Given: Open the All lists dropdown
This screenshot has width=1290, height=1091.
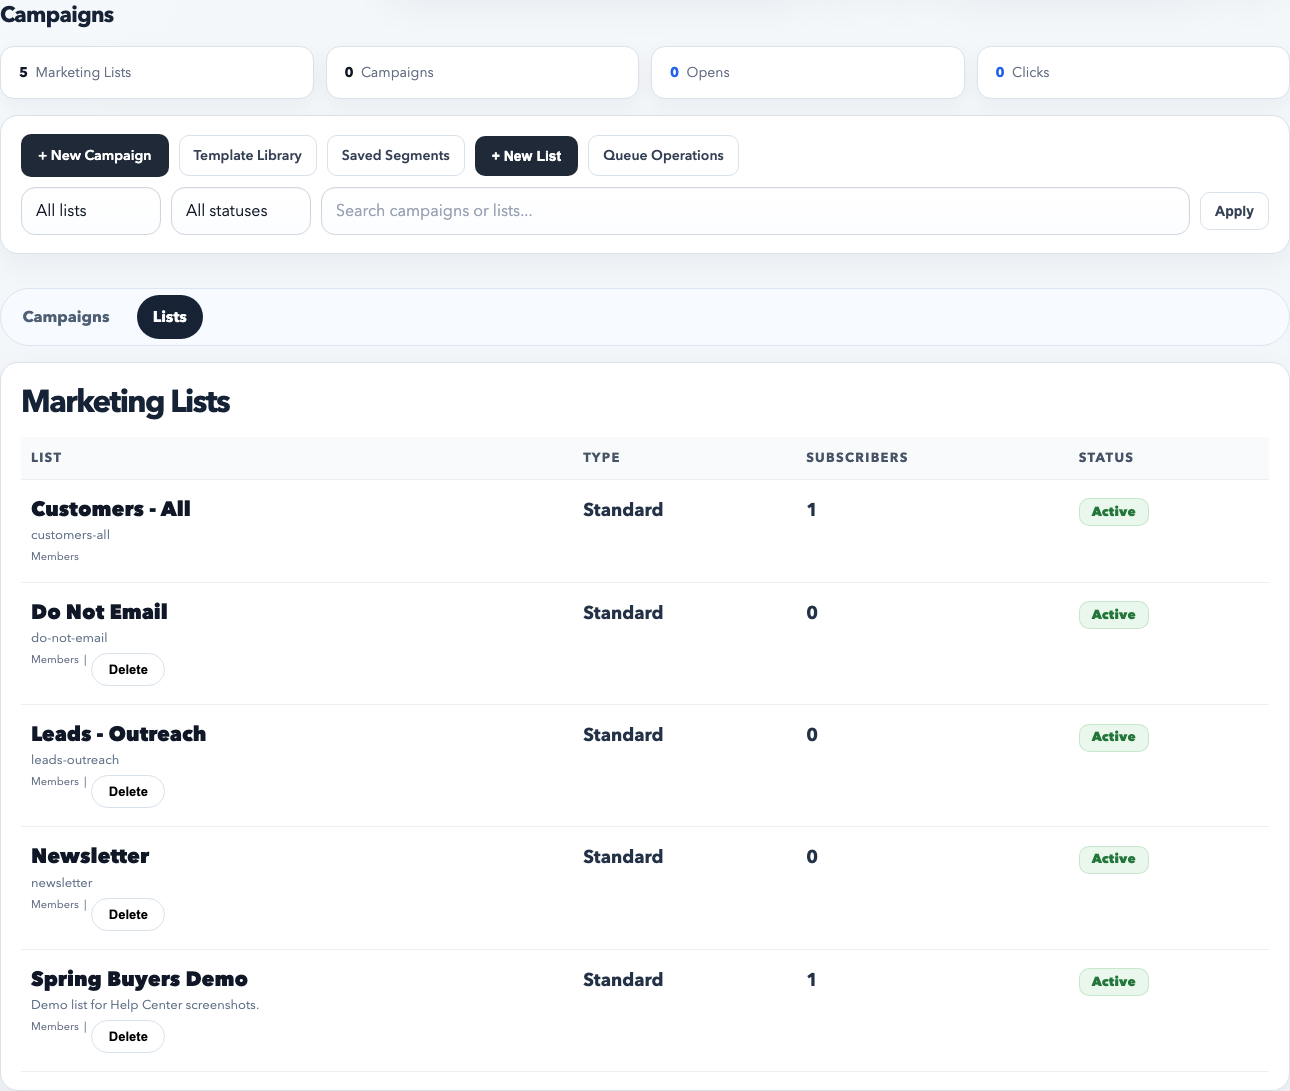Looking at the screenshot, I should 91,211.
